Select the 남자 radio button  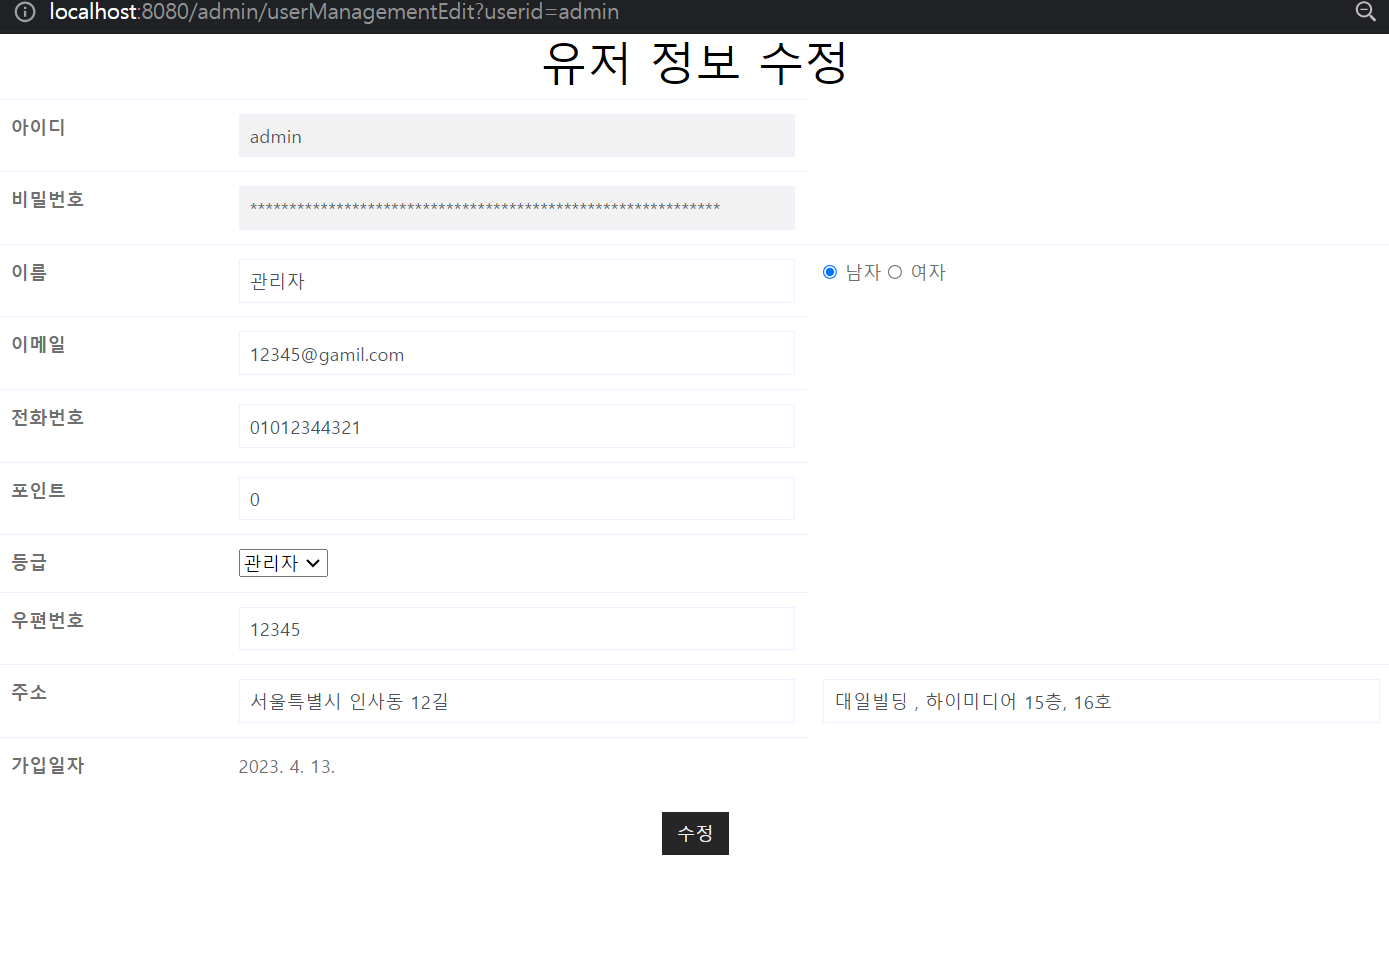[830, 272]
